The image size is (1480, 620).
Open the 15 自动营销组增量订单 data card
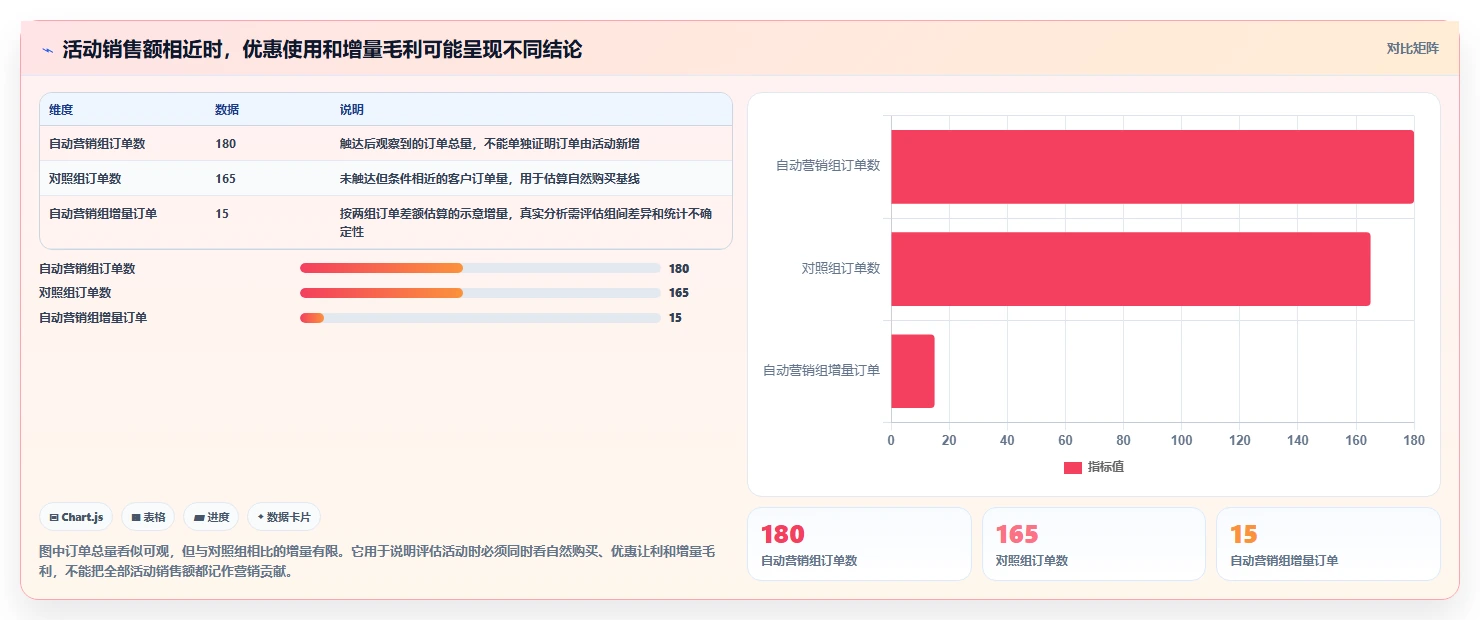click(1328, 544)
